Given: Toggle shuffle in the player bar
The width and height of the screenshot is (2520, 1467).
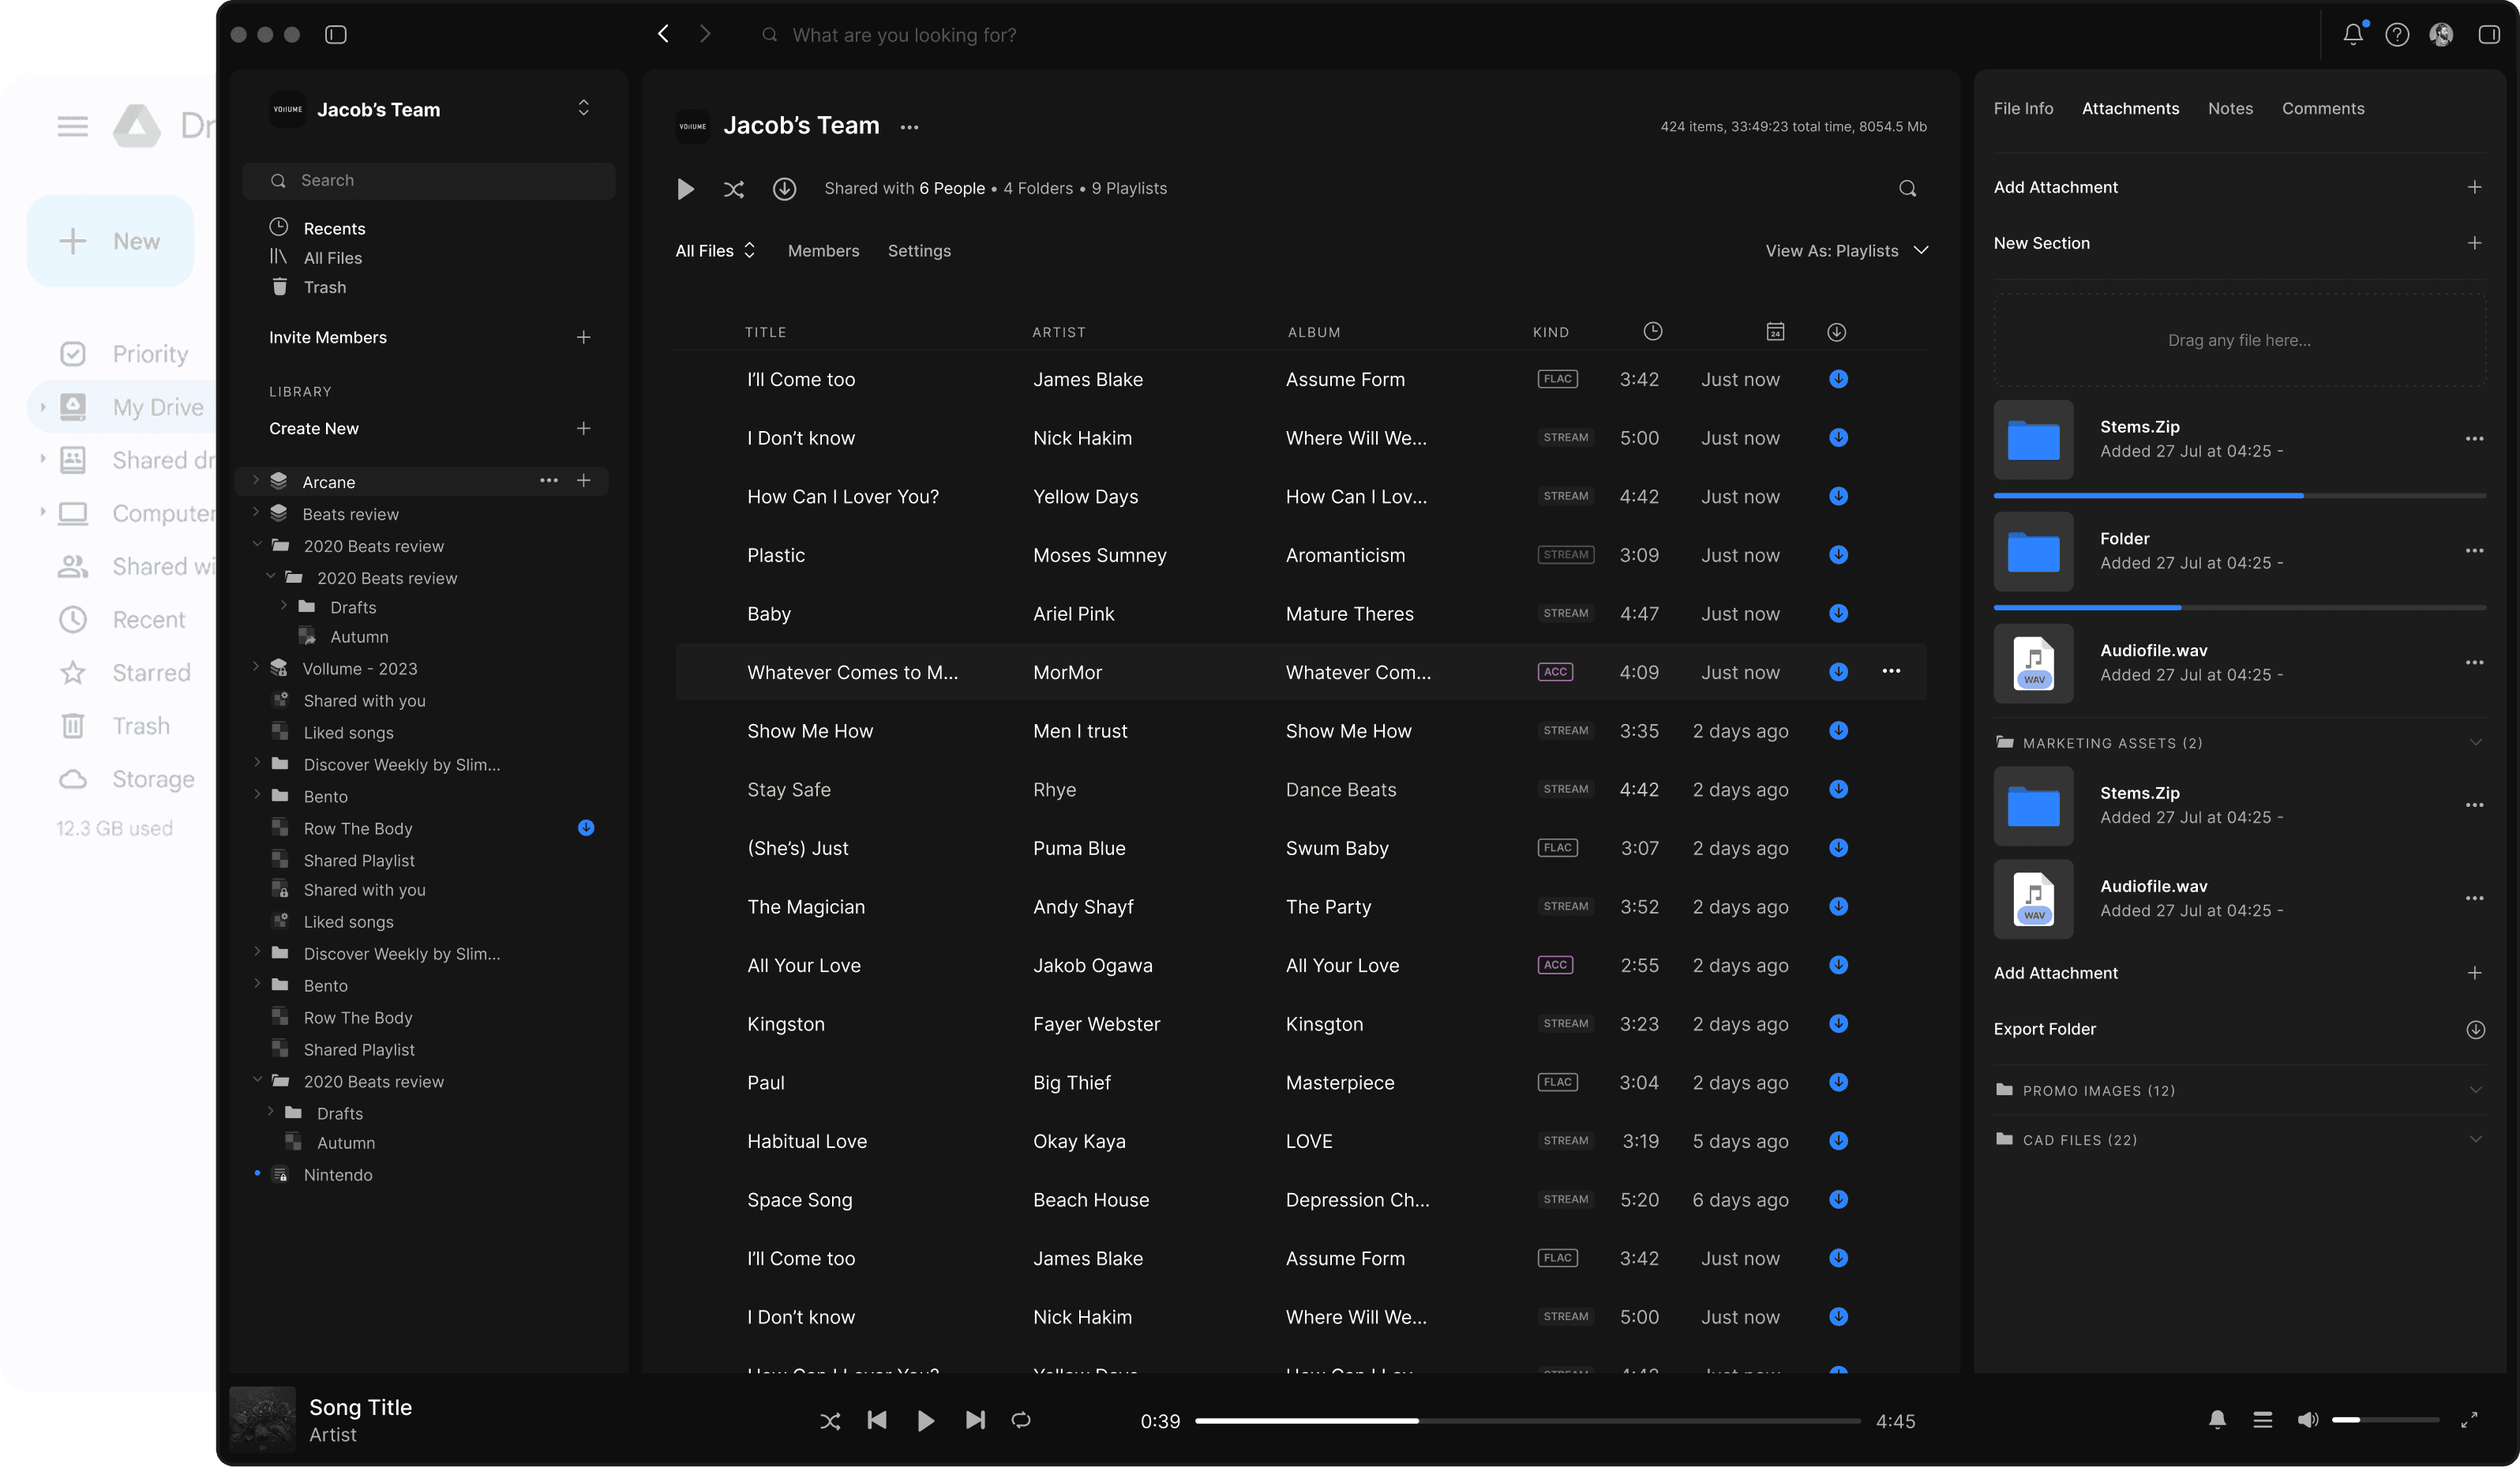Looking at the screenshot, I should point(830,1421).
